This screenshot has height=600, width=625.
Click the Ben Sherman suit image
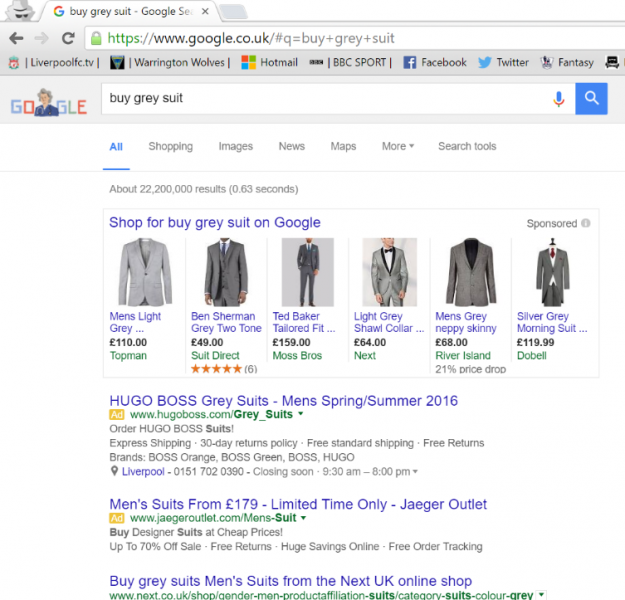pyautogui.click(x=226, y=272)
